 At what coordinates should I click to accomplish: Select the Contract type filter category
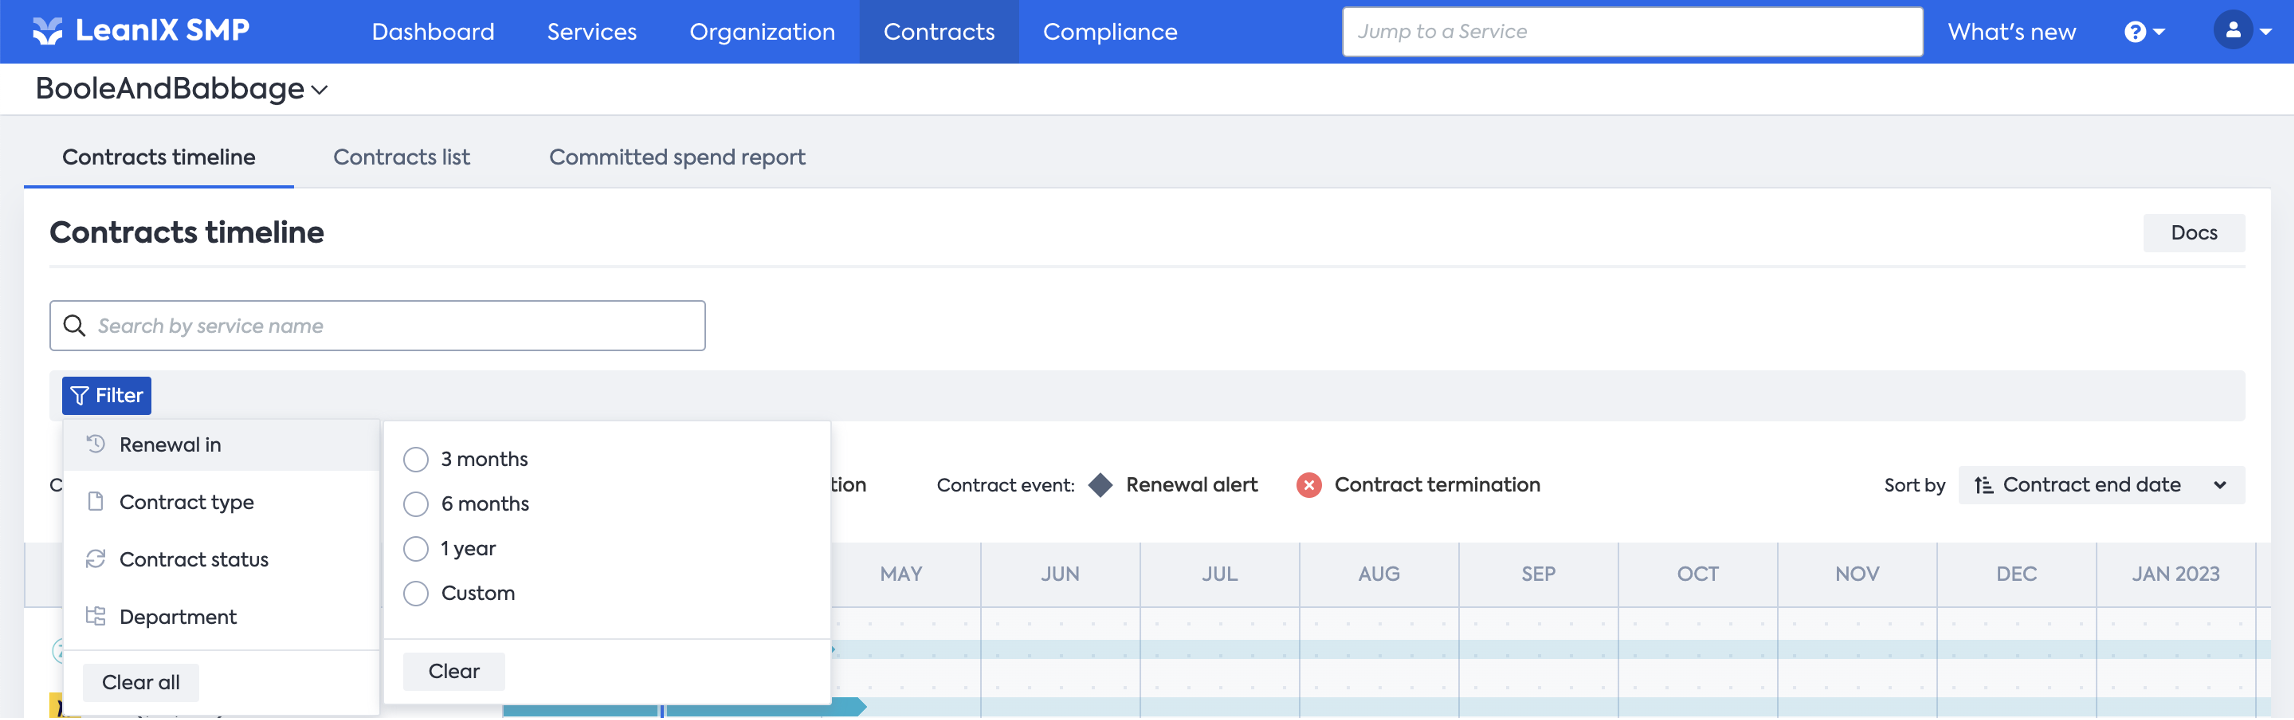click(186, 502)
